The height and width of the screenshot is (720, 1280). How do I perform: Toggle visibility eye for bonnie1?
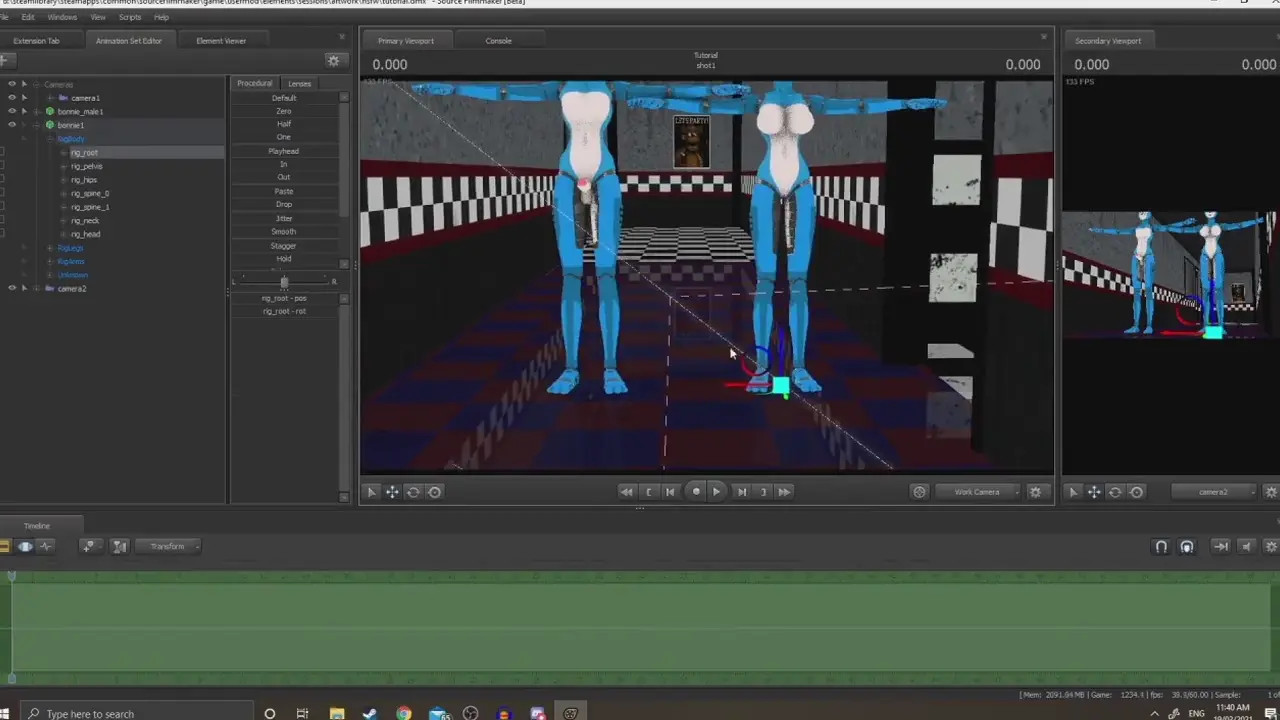coord(12,125)
